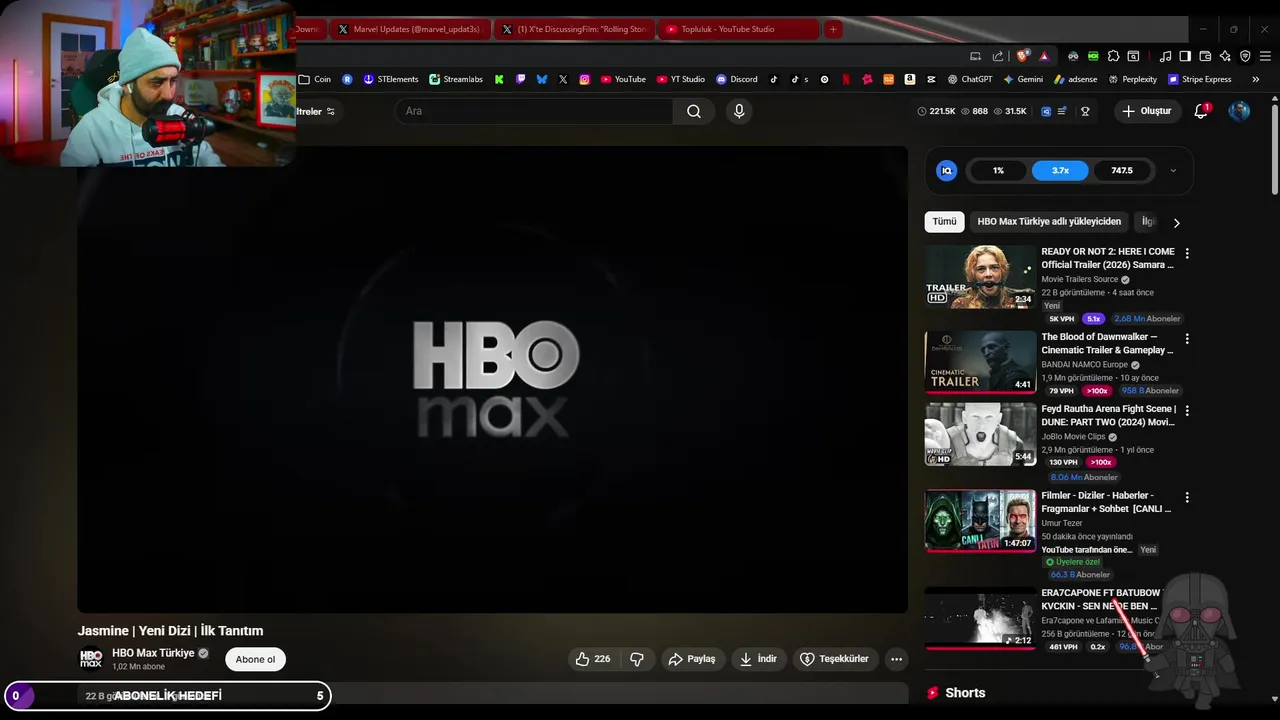1280x720 pixels.
Task: Click the 221.5K vidIQ views stat
Action: (937, 111)
